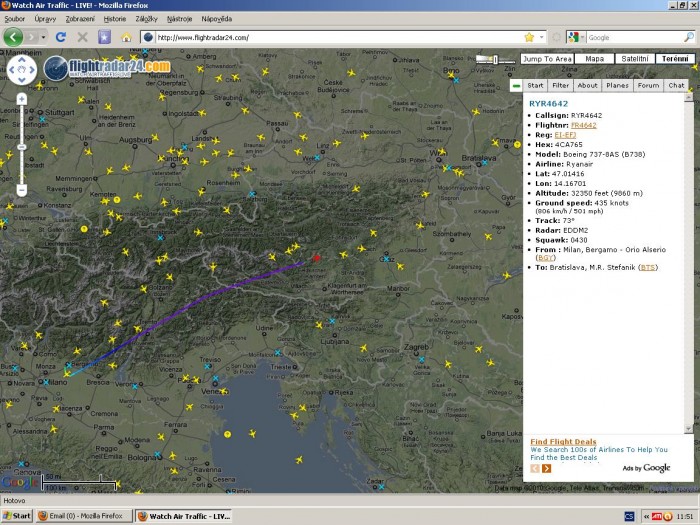Image resolution: width=700 pixels, height=525 pixels.
Task: Run search with magnifying glass icon
Action: 689,38
